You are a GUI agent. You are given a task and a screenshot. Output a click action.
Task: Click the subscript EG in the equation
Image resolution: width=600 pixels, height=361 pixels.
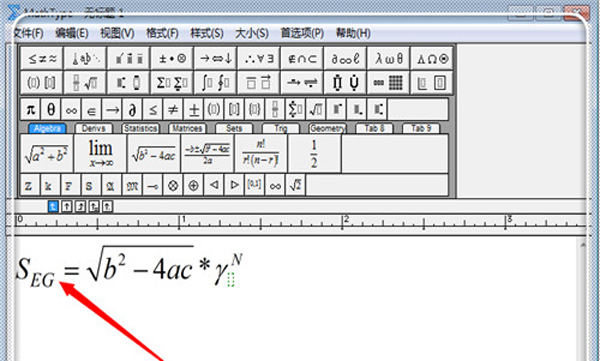click(x=42, y=280)
